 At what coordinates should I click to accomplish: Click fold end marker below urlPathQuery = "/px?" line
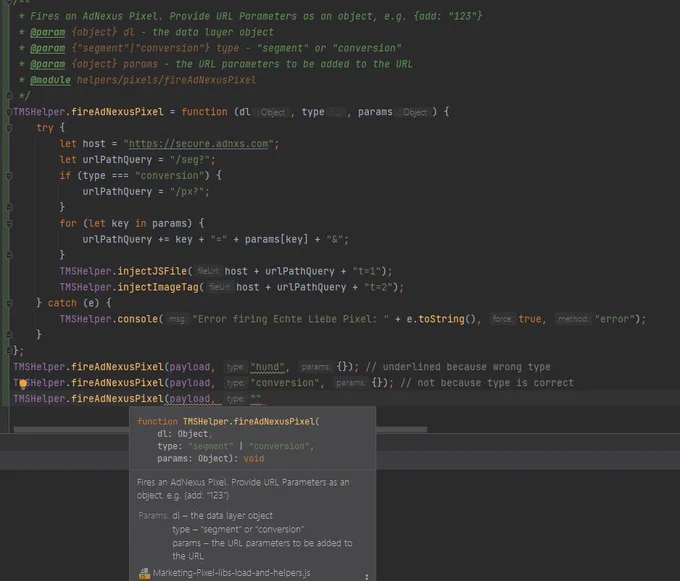click(x=9, y=207)
